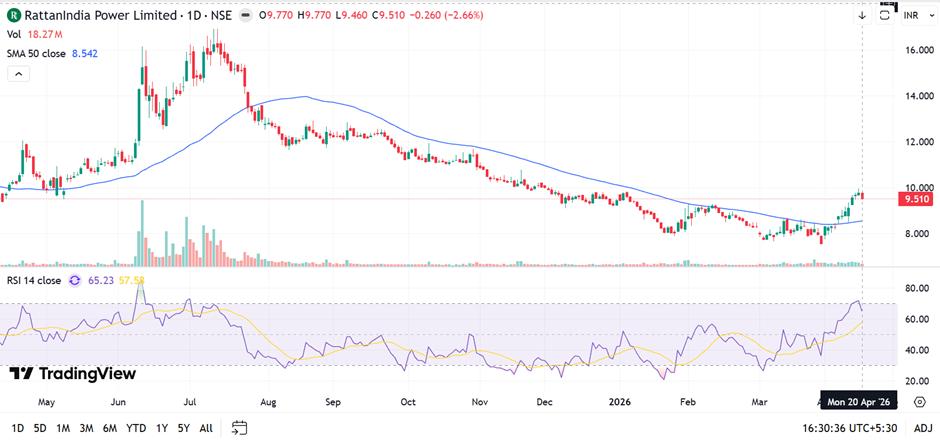
Task: Open chart settings gear icon at bottom right
Action: [918, 400]
